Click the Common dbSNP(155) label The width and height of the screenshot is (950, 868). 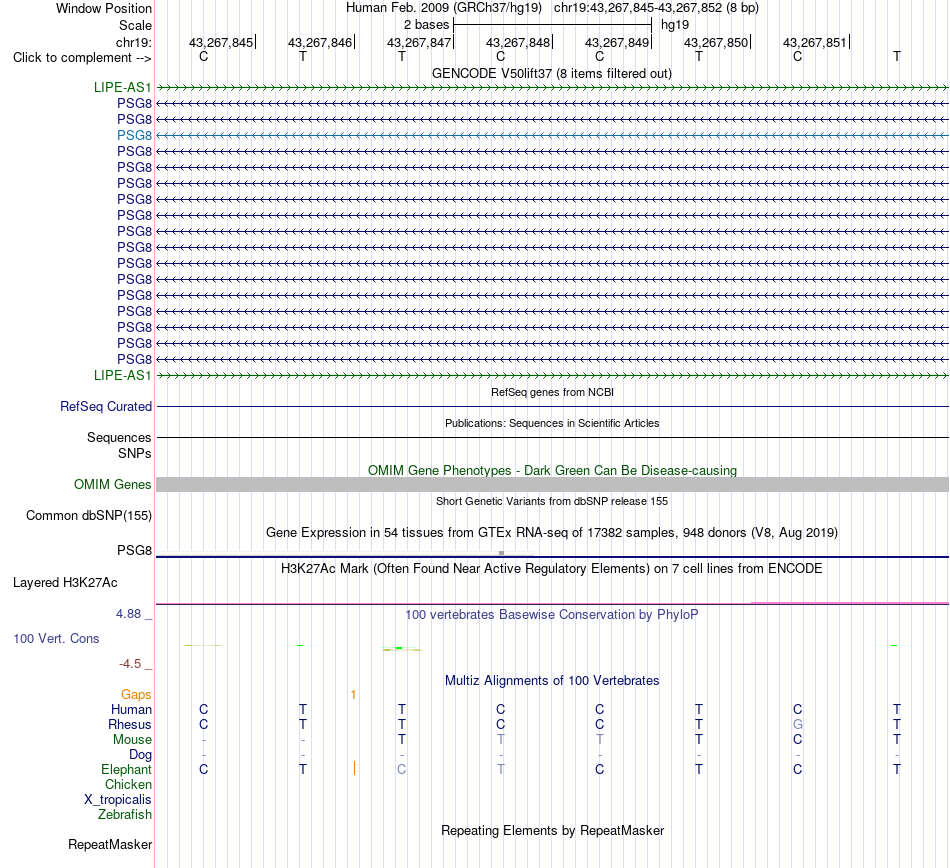(x=89, y=515)
